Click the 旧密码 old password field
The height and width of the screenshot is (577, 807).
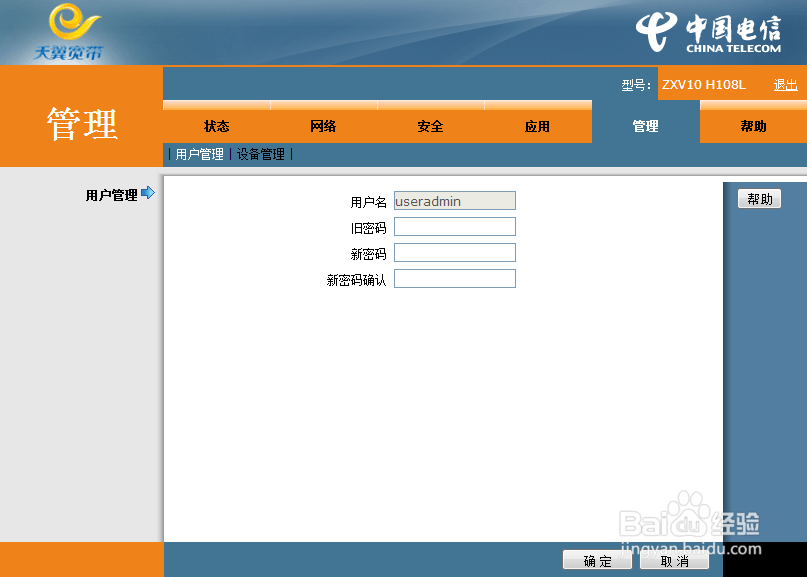click(x=454, y=226)
